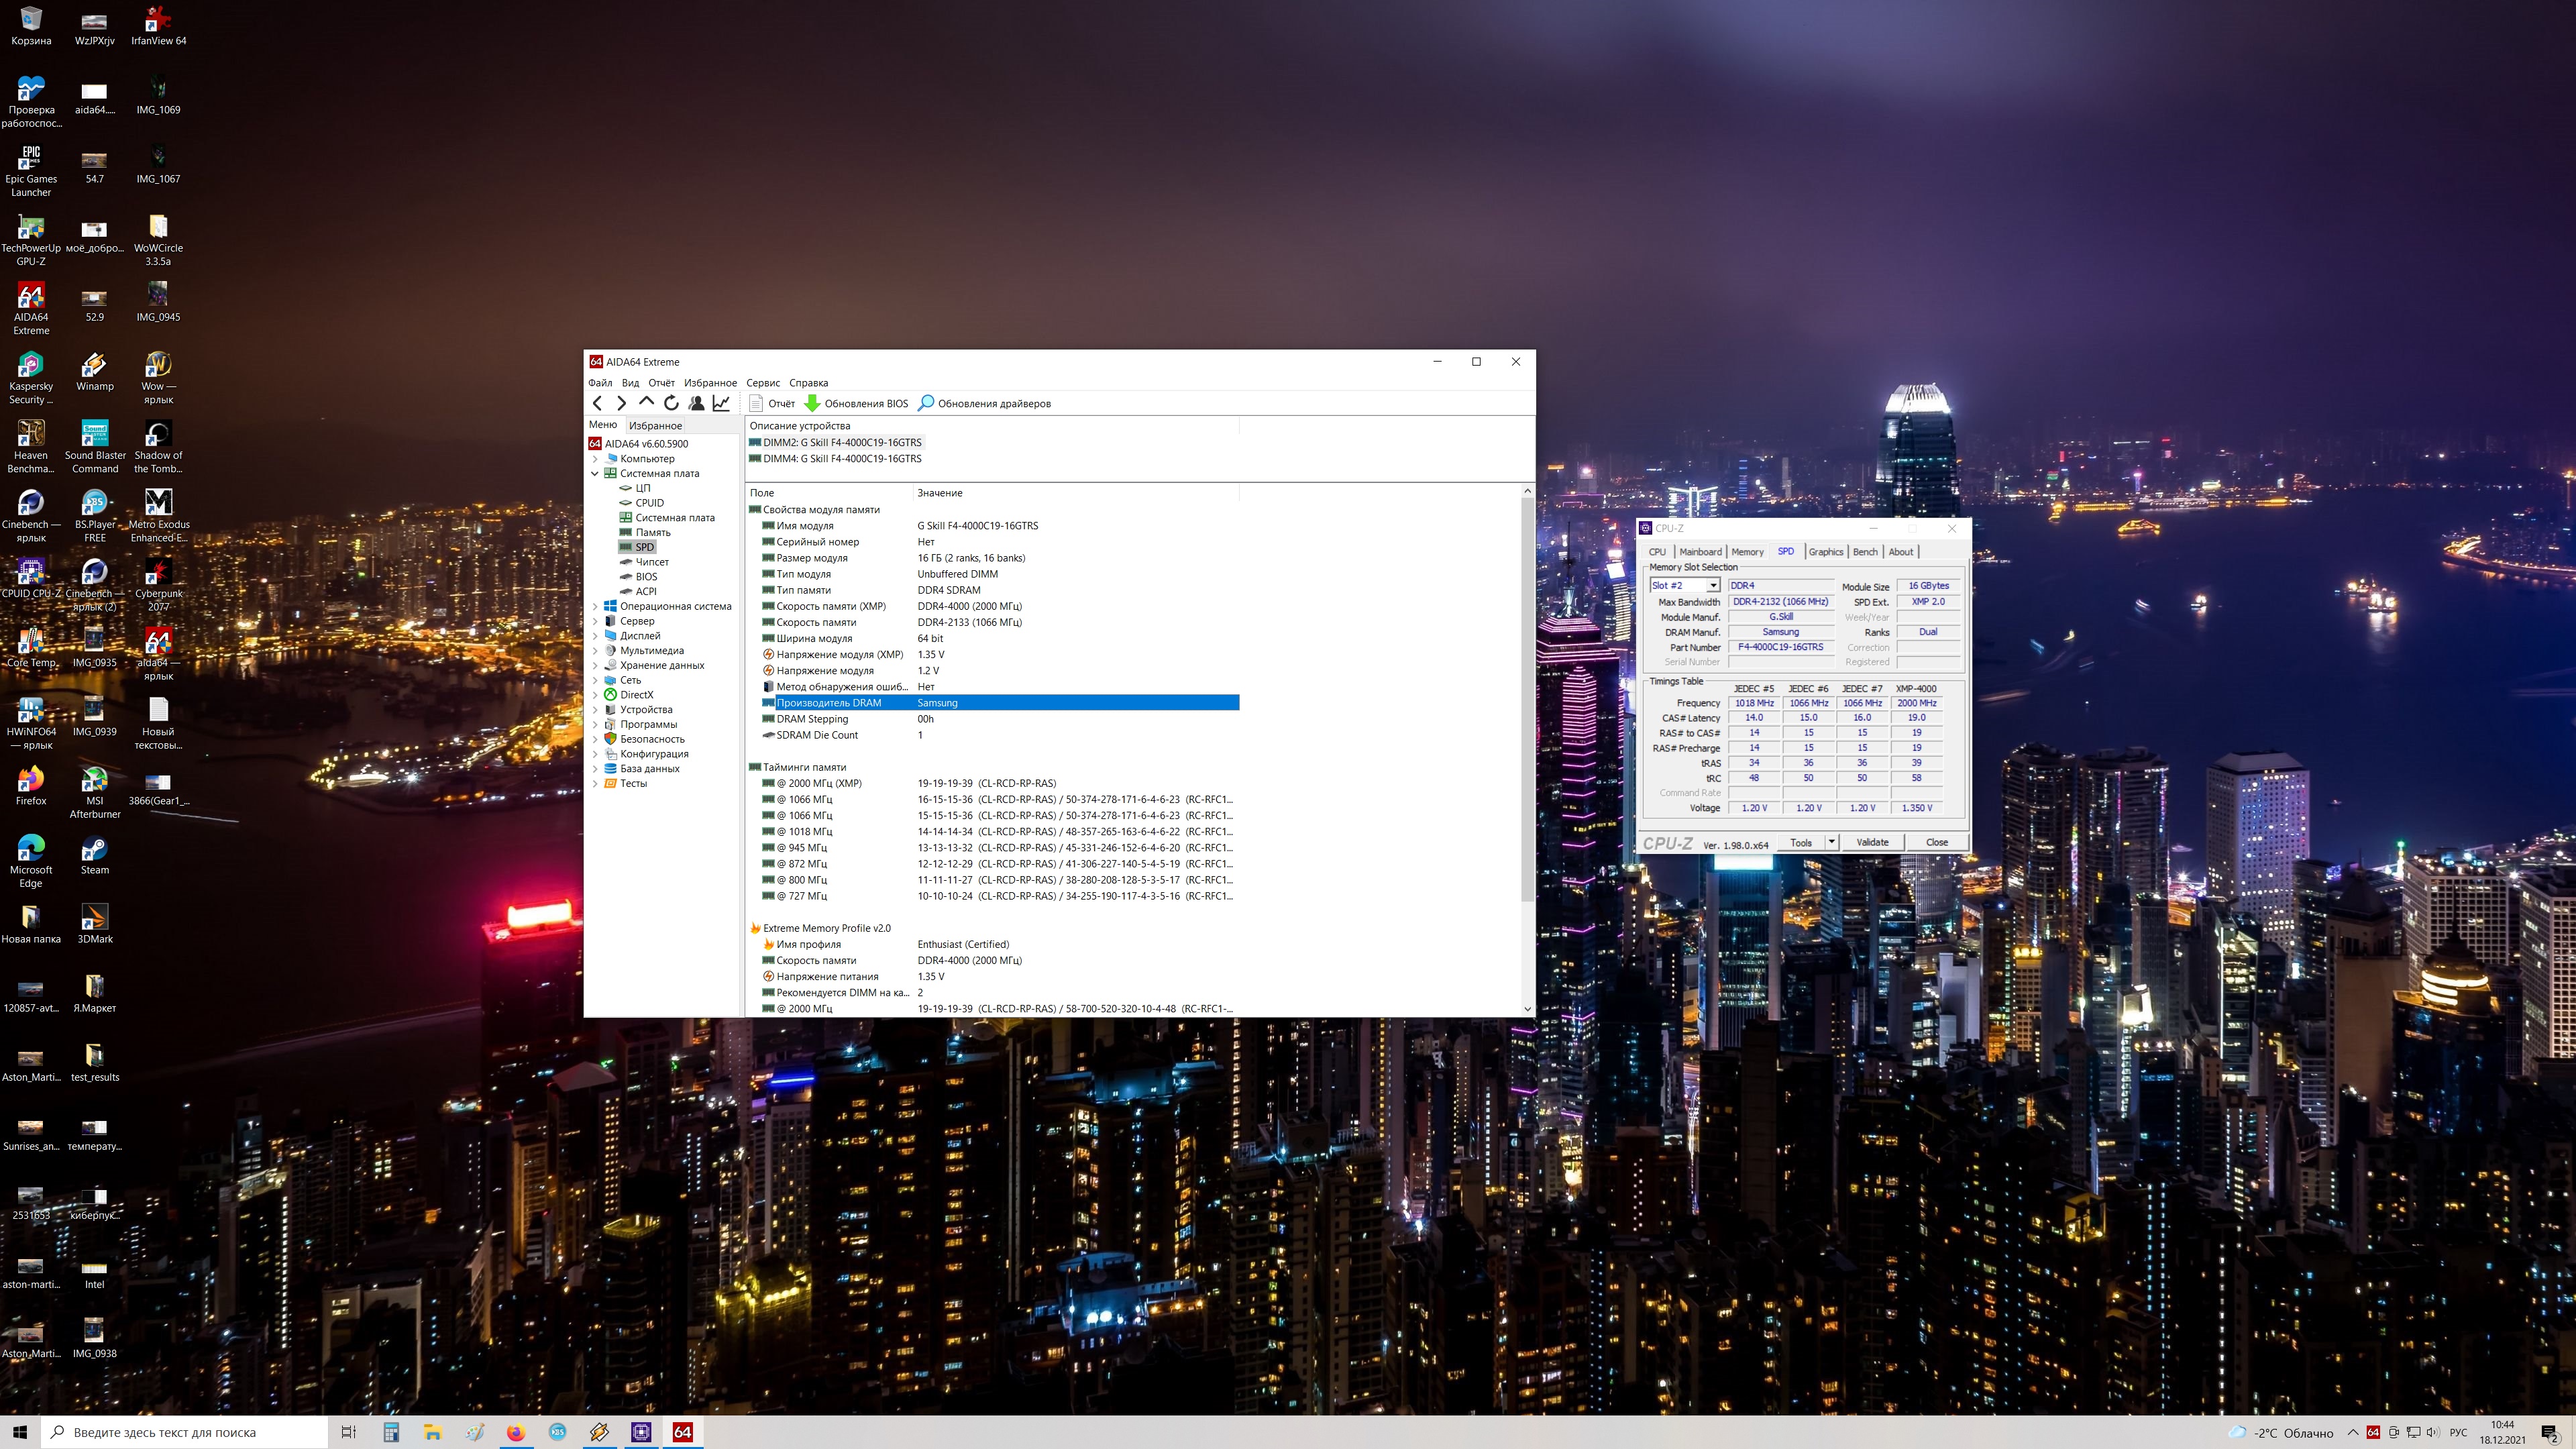
Task: Select DIMM4 G Skill module entry
Action: point(841,459)
